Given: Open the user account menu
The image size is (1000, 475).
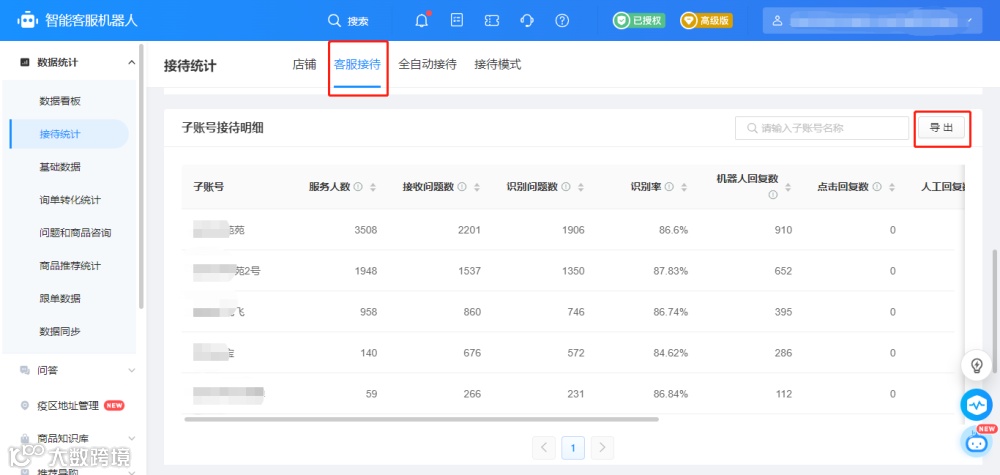Looking at the screenshot, I should (872, 20).
